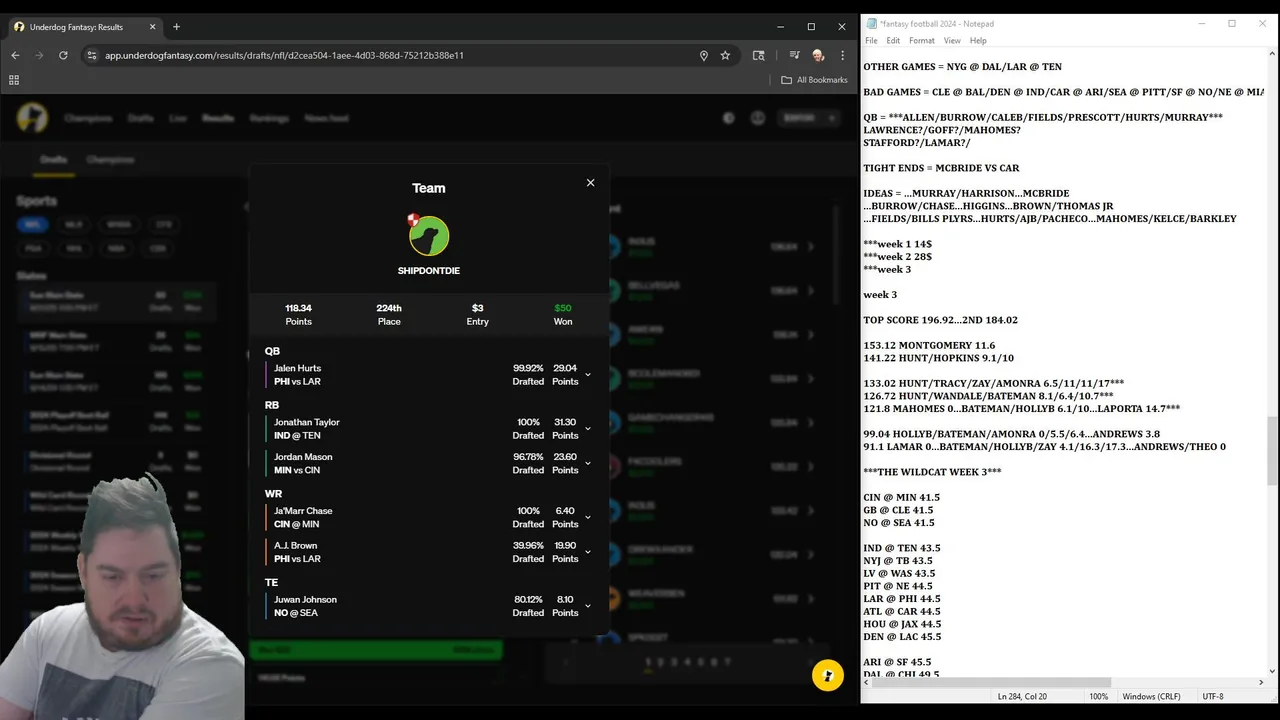Open Chrome profile avatar

click(x=818, y=56)
